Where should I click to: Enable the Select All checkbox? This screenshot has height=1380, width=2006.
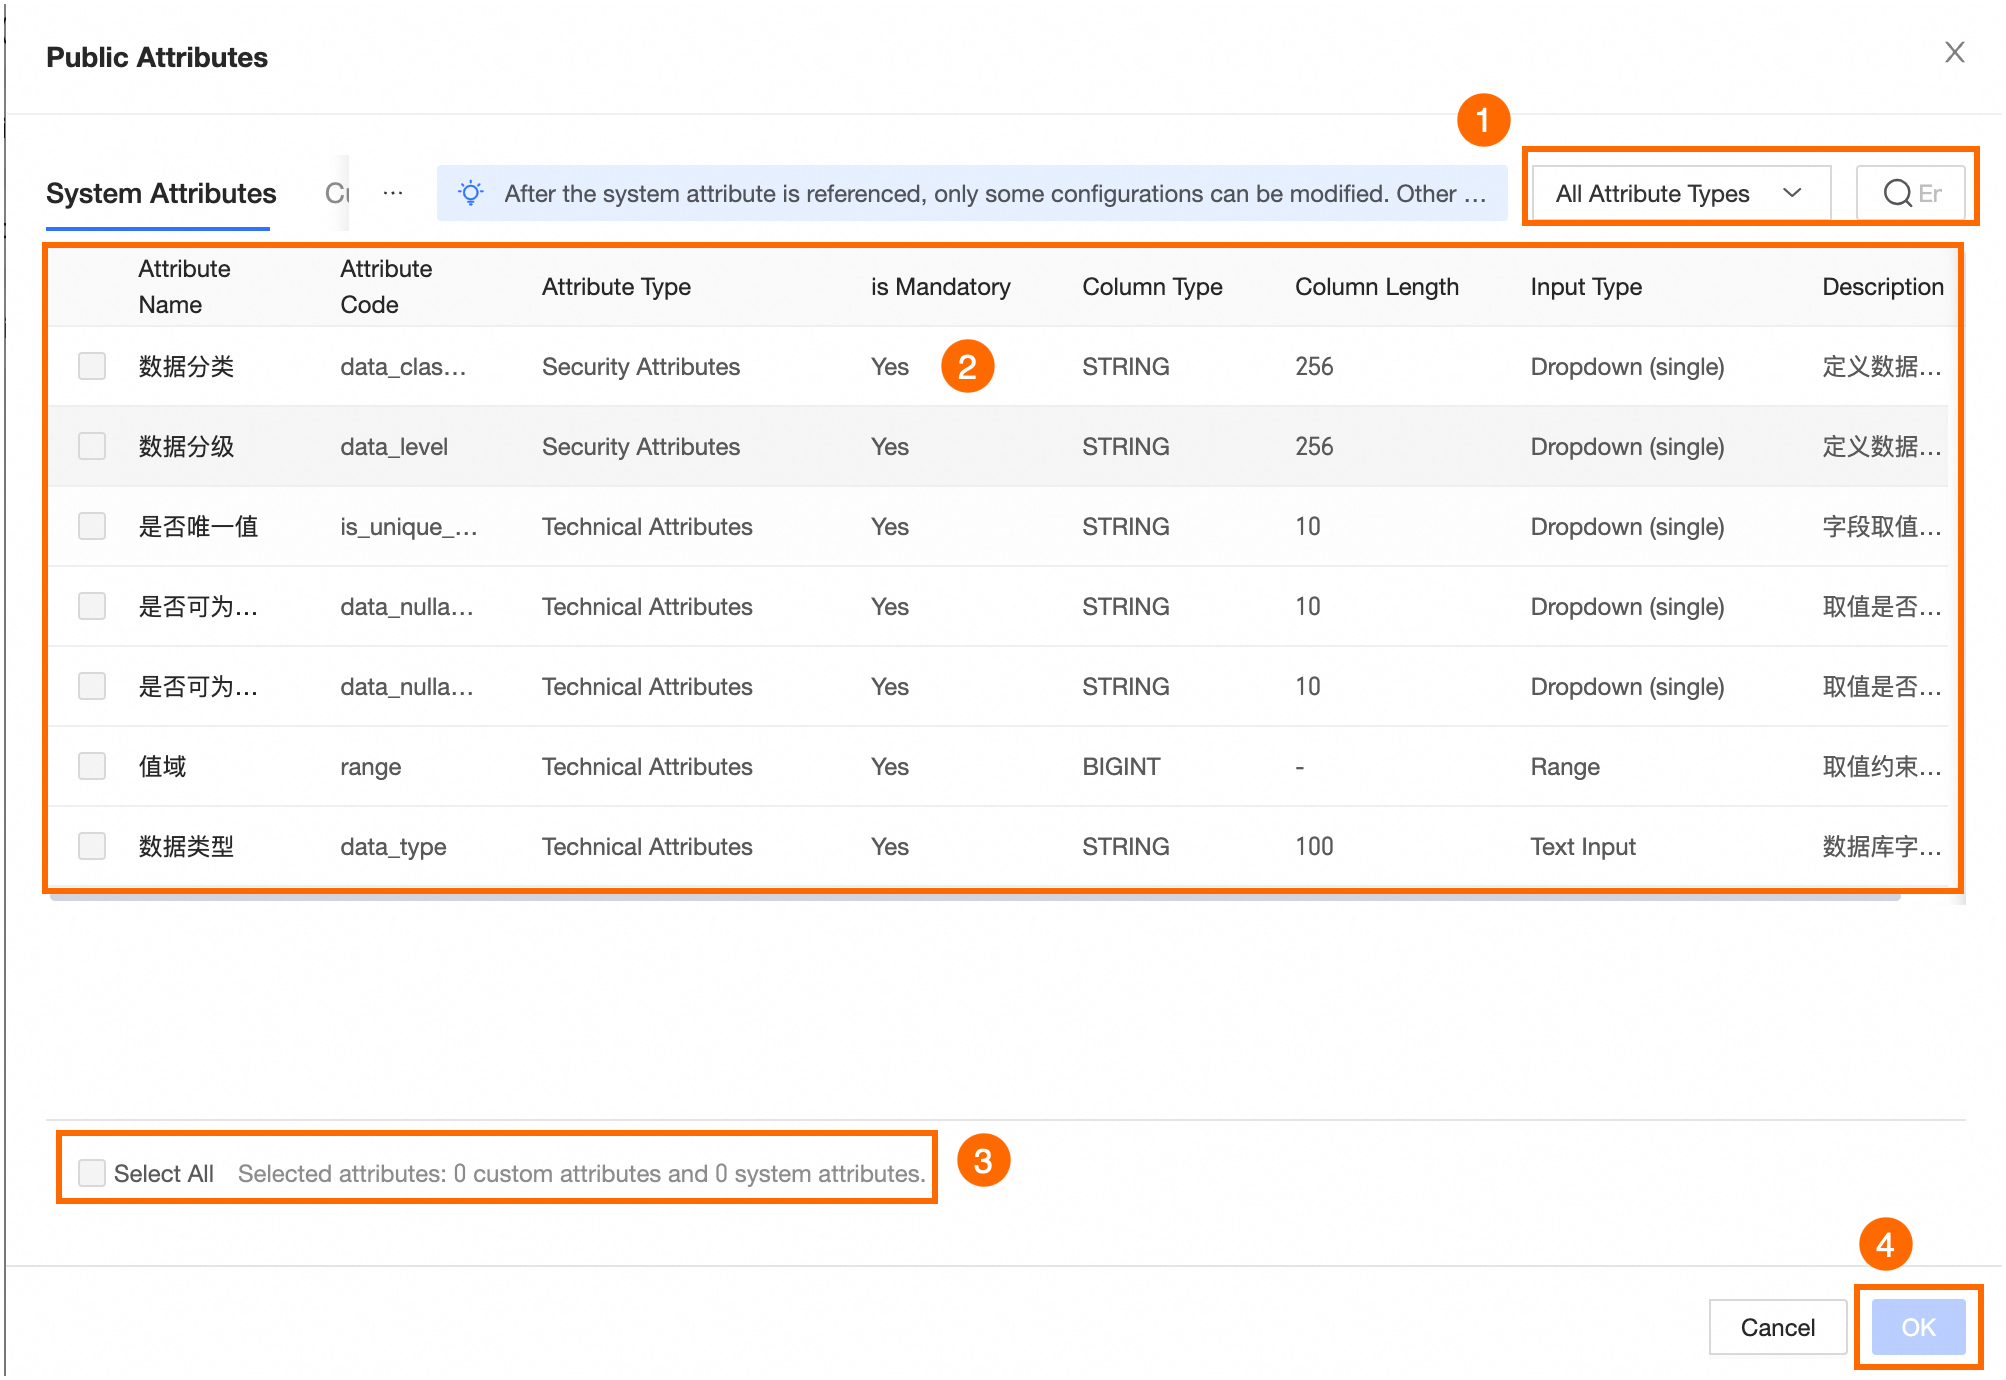click(92, 1173)
